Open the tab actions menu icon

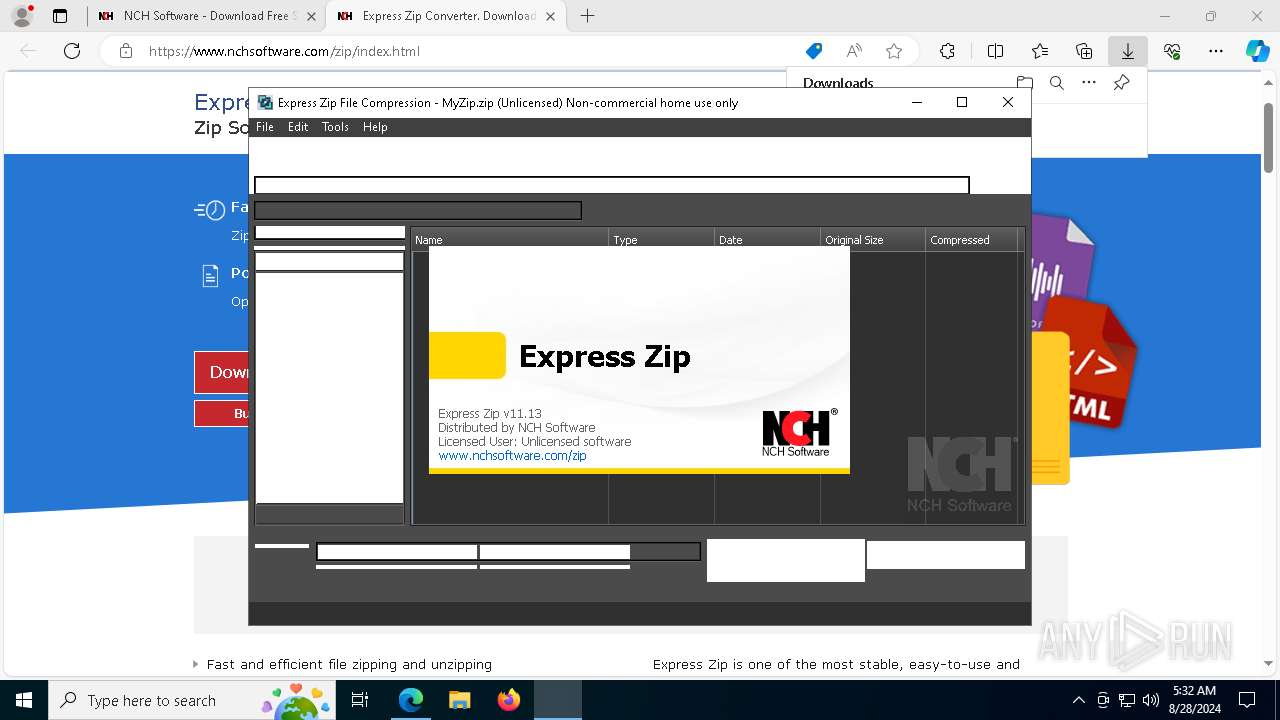click(60, 16)
